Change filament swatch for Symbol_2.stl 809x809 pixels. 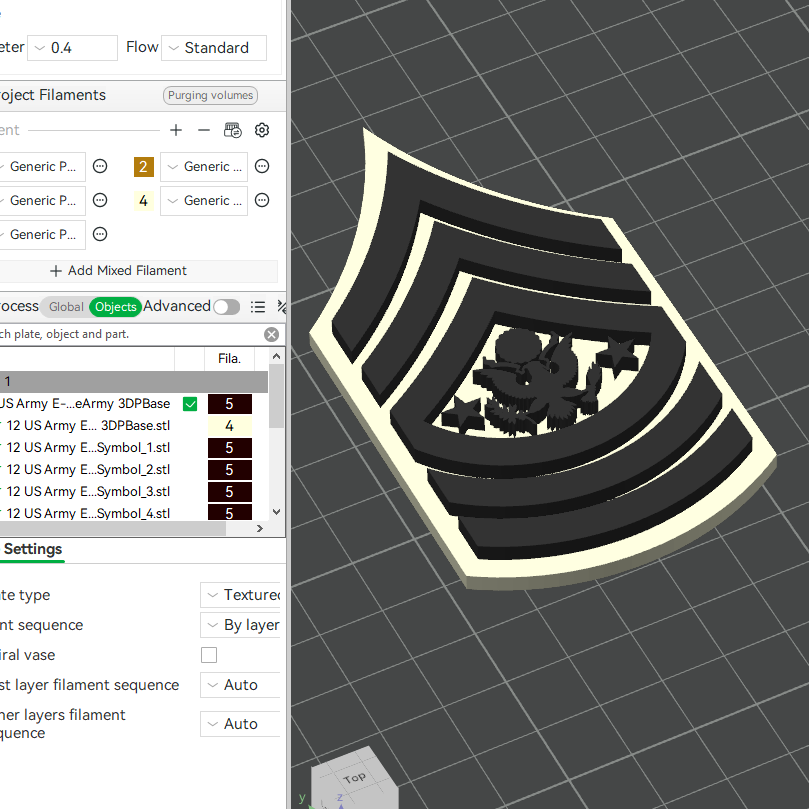(x=230, y=470)
